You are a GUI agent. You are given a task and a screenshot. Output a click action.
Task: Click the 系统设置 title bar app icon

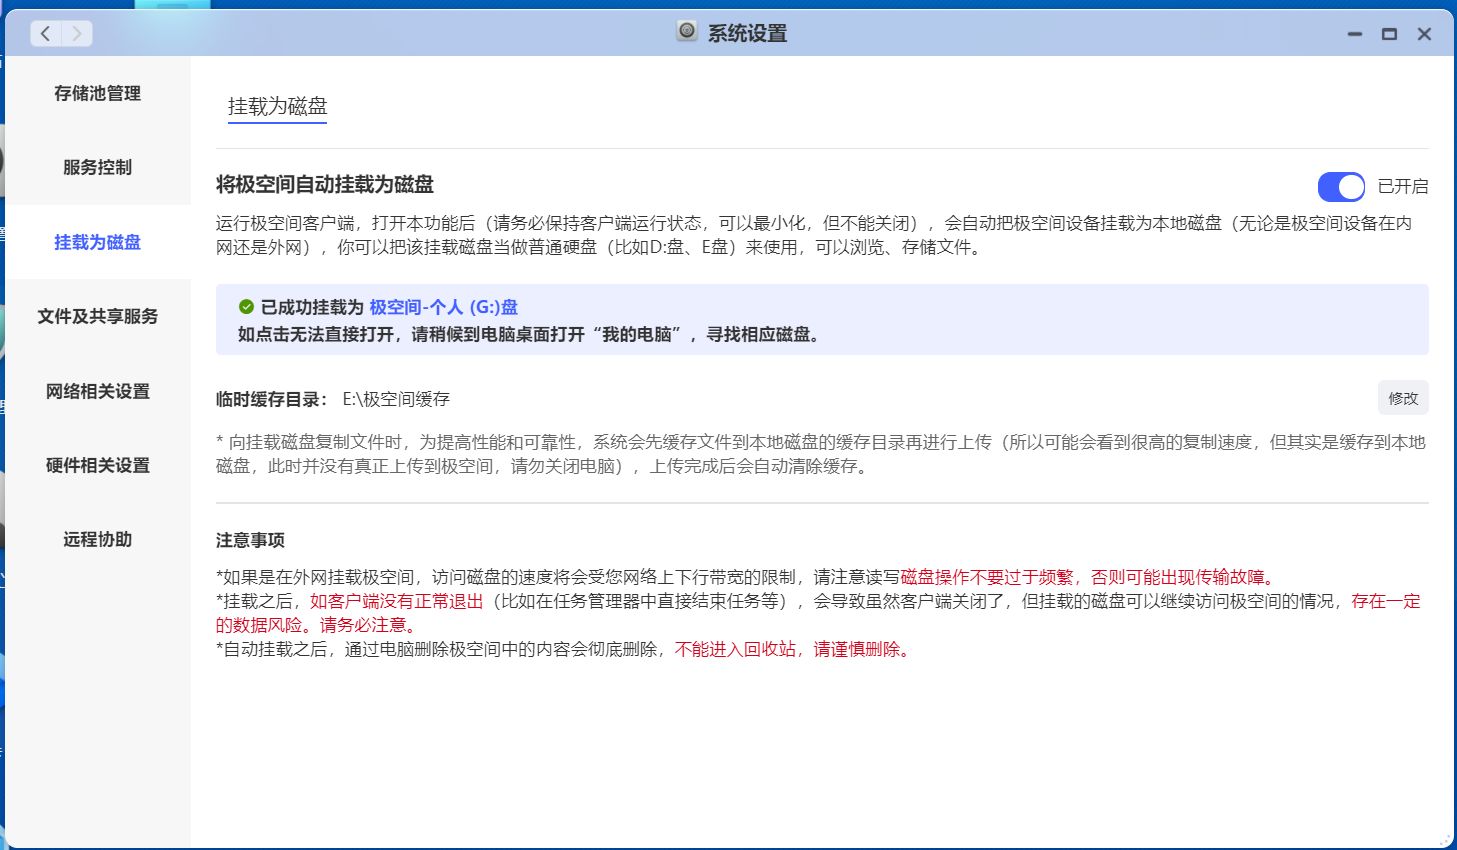tap(685, 32)
